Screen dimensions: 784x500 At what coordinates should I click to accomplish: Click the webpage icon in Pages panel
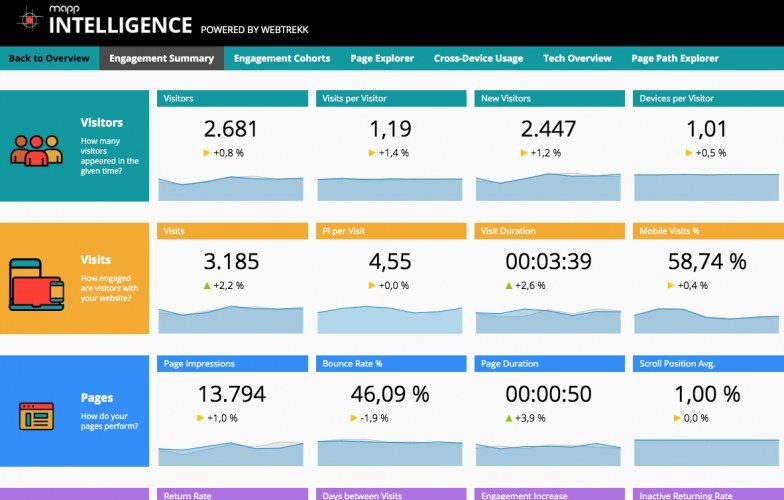coord(36,416)
